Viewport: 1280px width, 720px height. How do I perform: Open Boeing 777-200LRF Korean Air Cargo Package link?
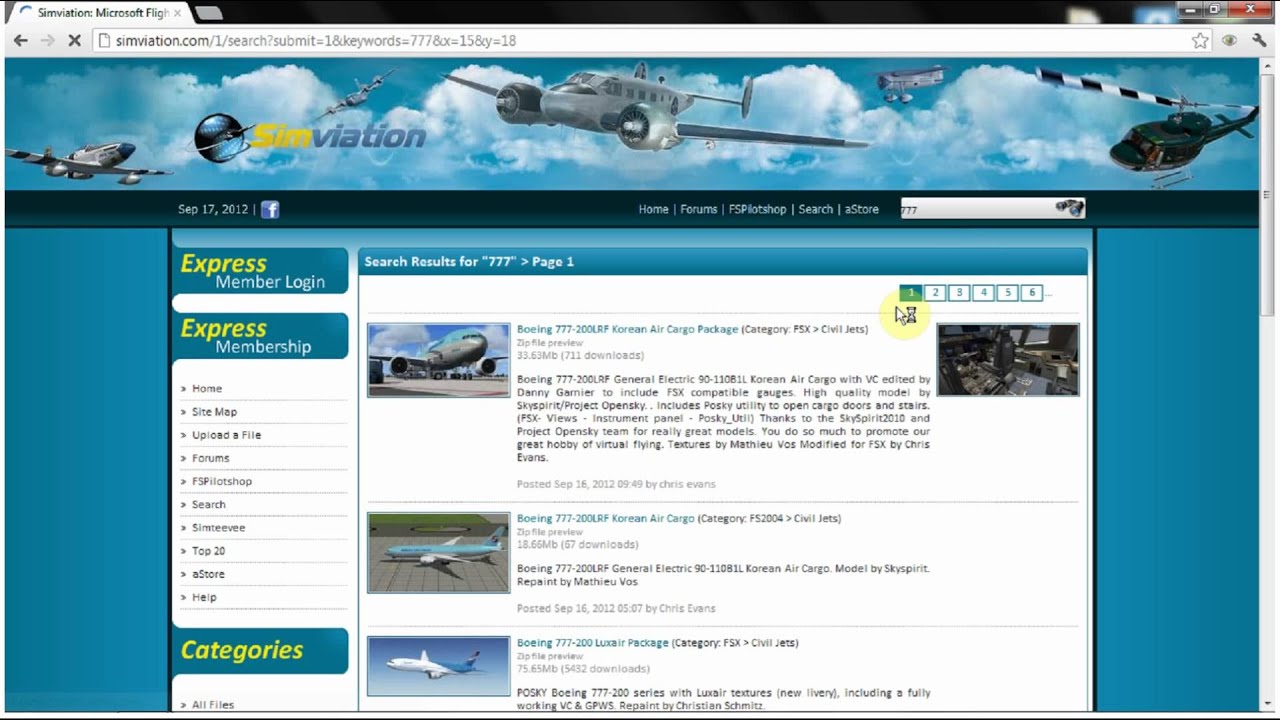pos(627,329)
